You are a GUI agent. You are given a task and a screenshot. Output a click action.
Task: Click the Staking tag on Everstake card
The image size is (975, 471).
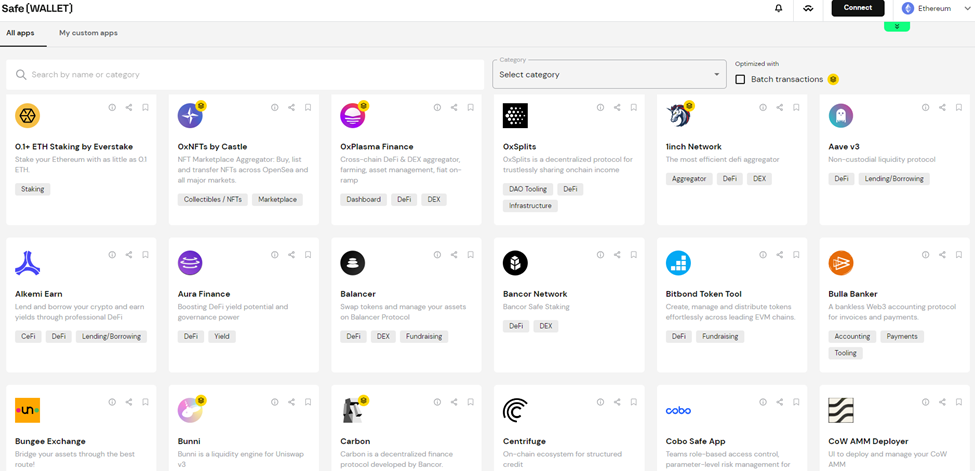coord(32,189)
